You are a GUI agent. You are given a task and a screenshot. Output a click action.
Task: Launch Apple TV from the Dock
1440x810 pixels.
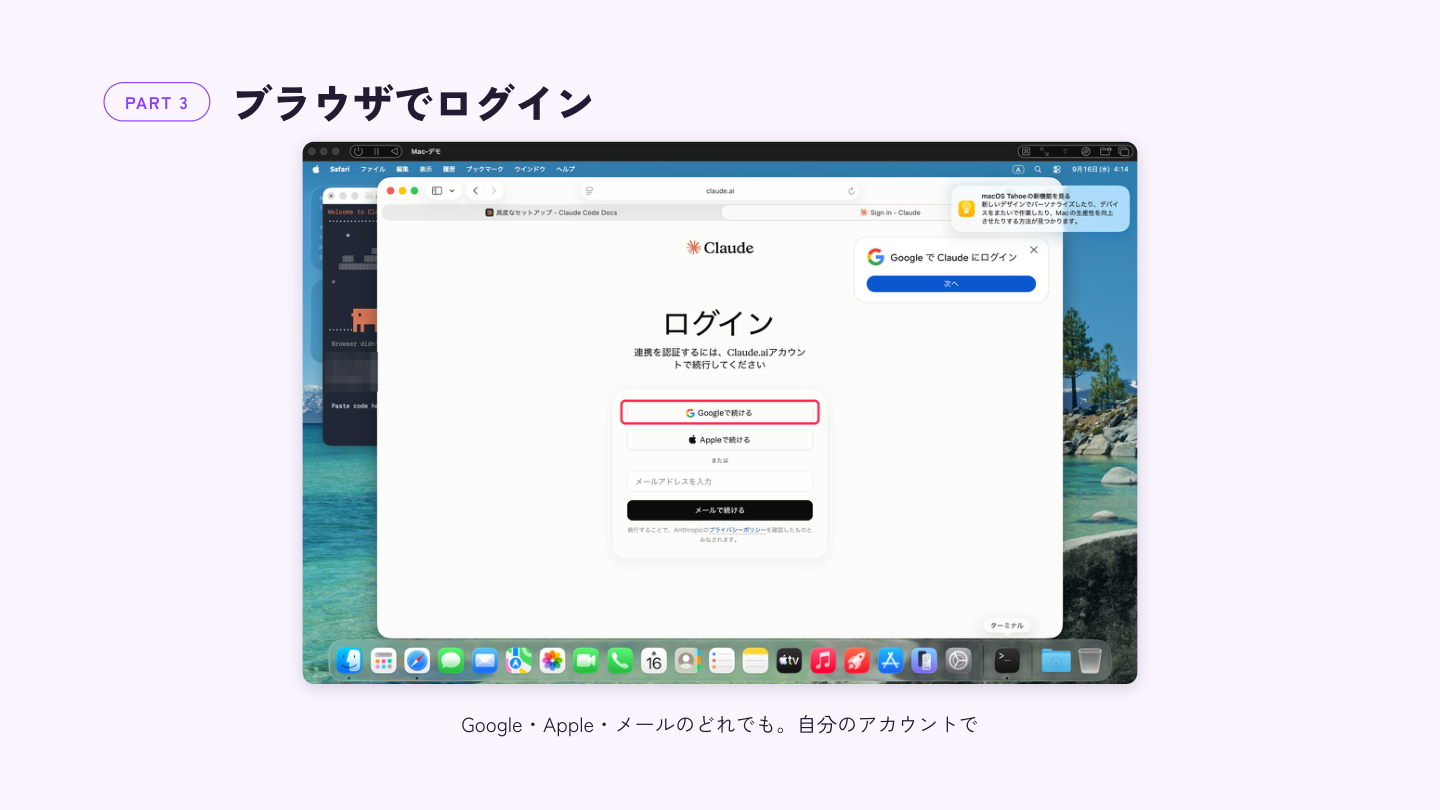789,660
